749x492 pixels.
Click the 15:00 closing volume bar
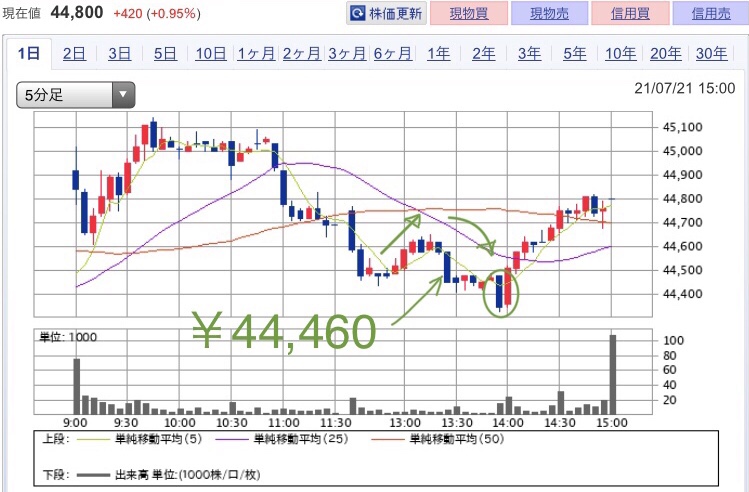[x=612, y=374]
